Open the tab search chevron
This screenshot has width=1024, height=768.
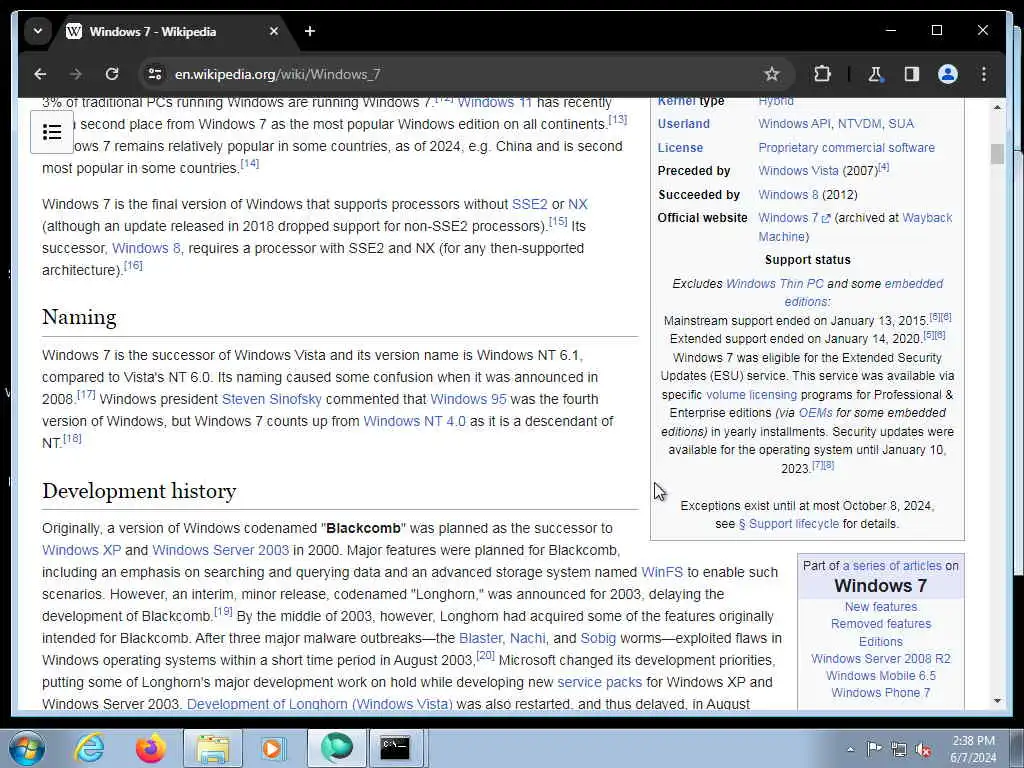tap(38, 31)
